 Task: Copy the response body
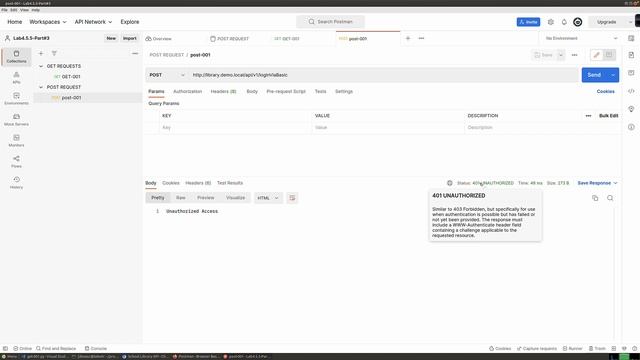pos(595,198)
